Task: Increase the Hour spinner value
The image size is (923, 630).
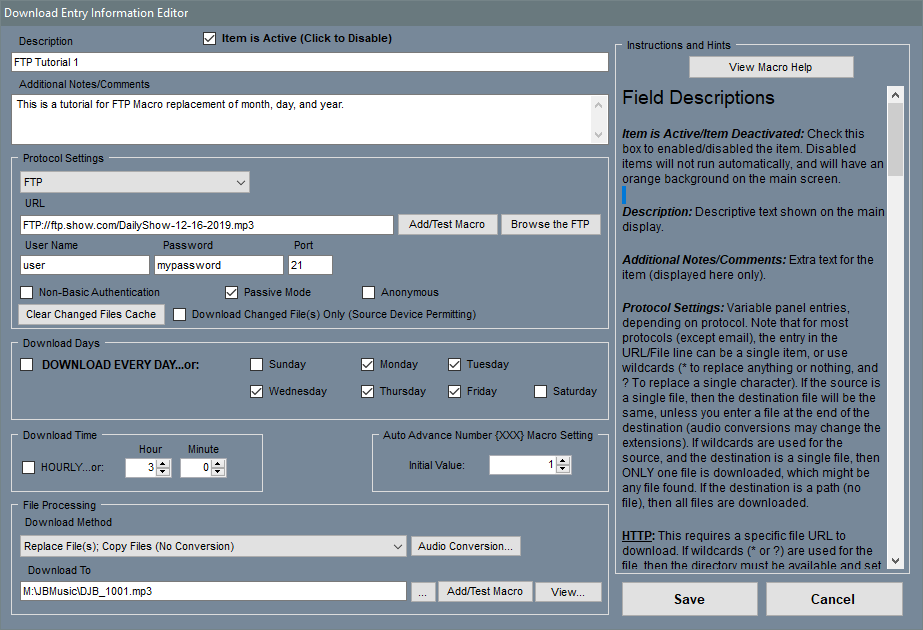Action: point(163,463)
